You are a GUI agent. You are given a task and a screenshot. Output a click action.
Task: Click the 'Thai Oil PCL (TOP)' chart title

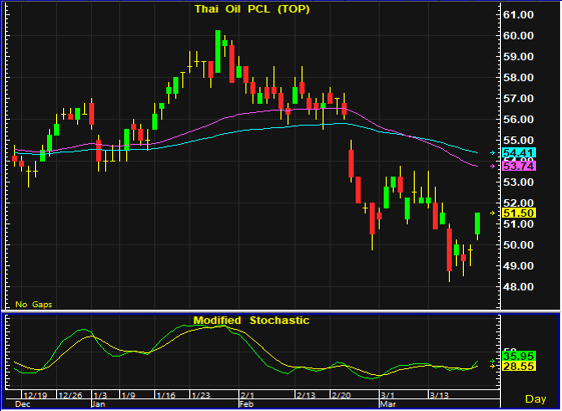[x=252, y=9]
